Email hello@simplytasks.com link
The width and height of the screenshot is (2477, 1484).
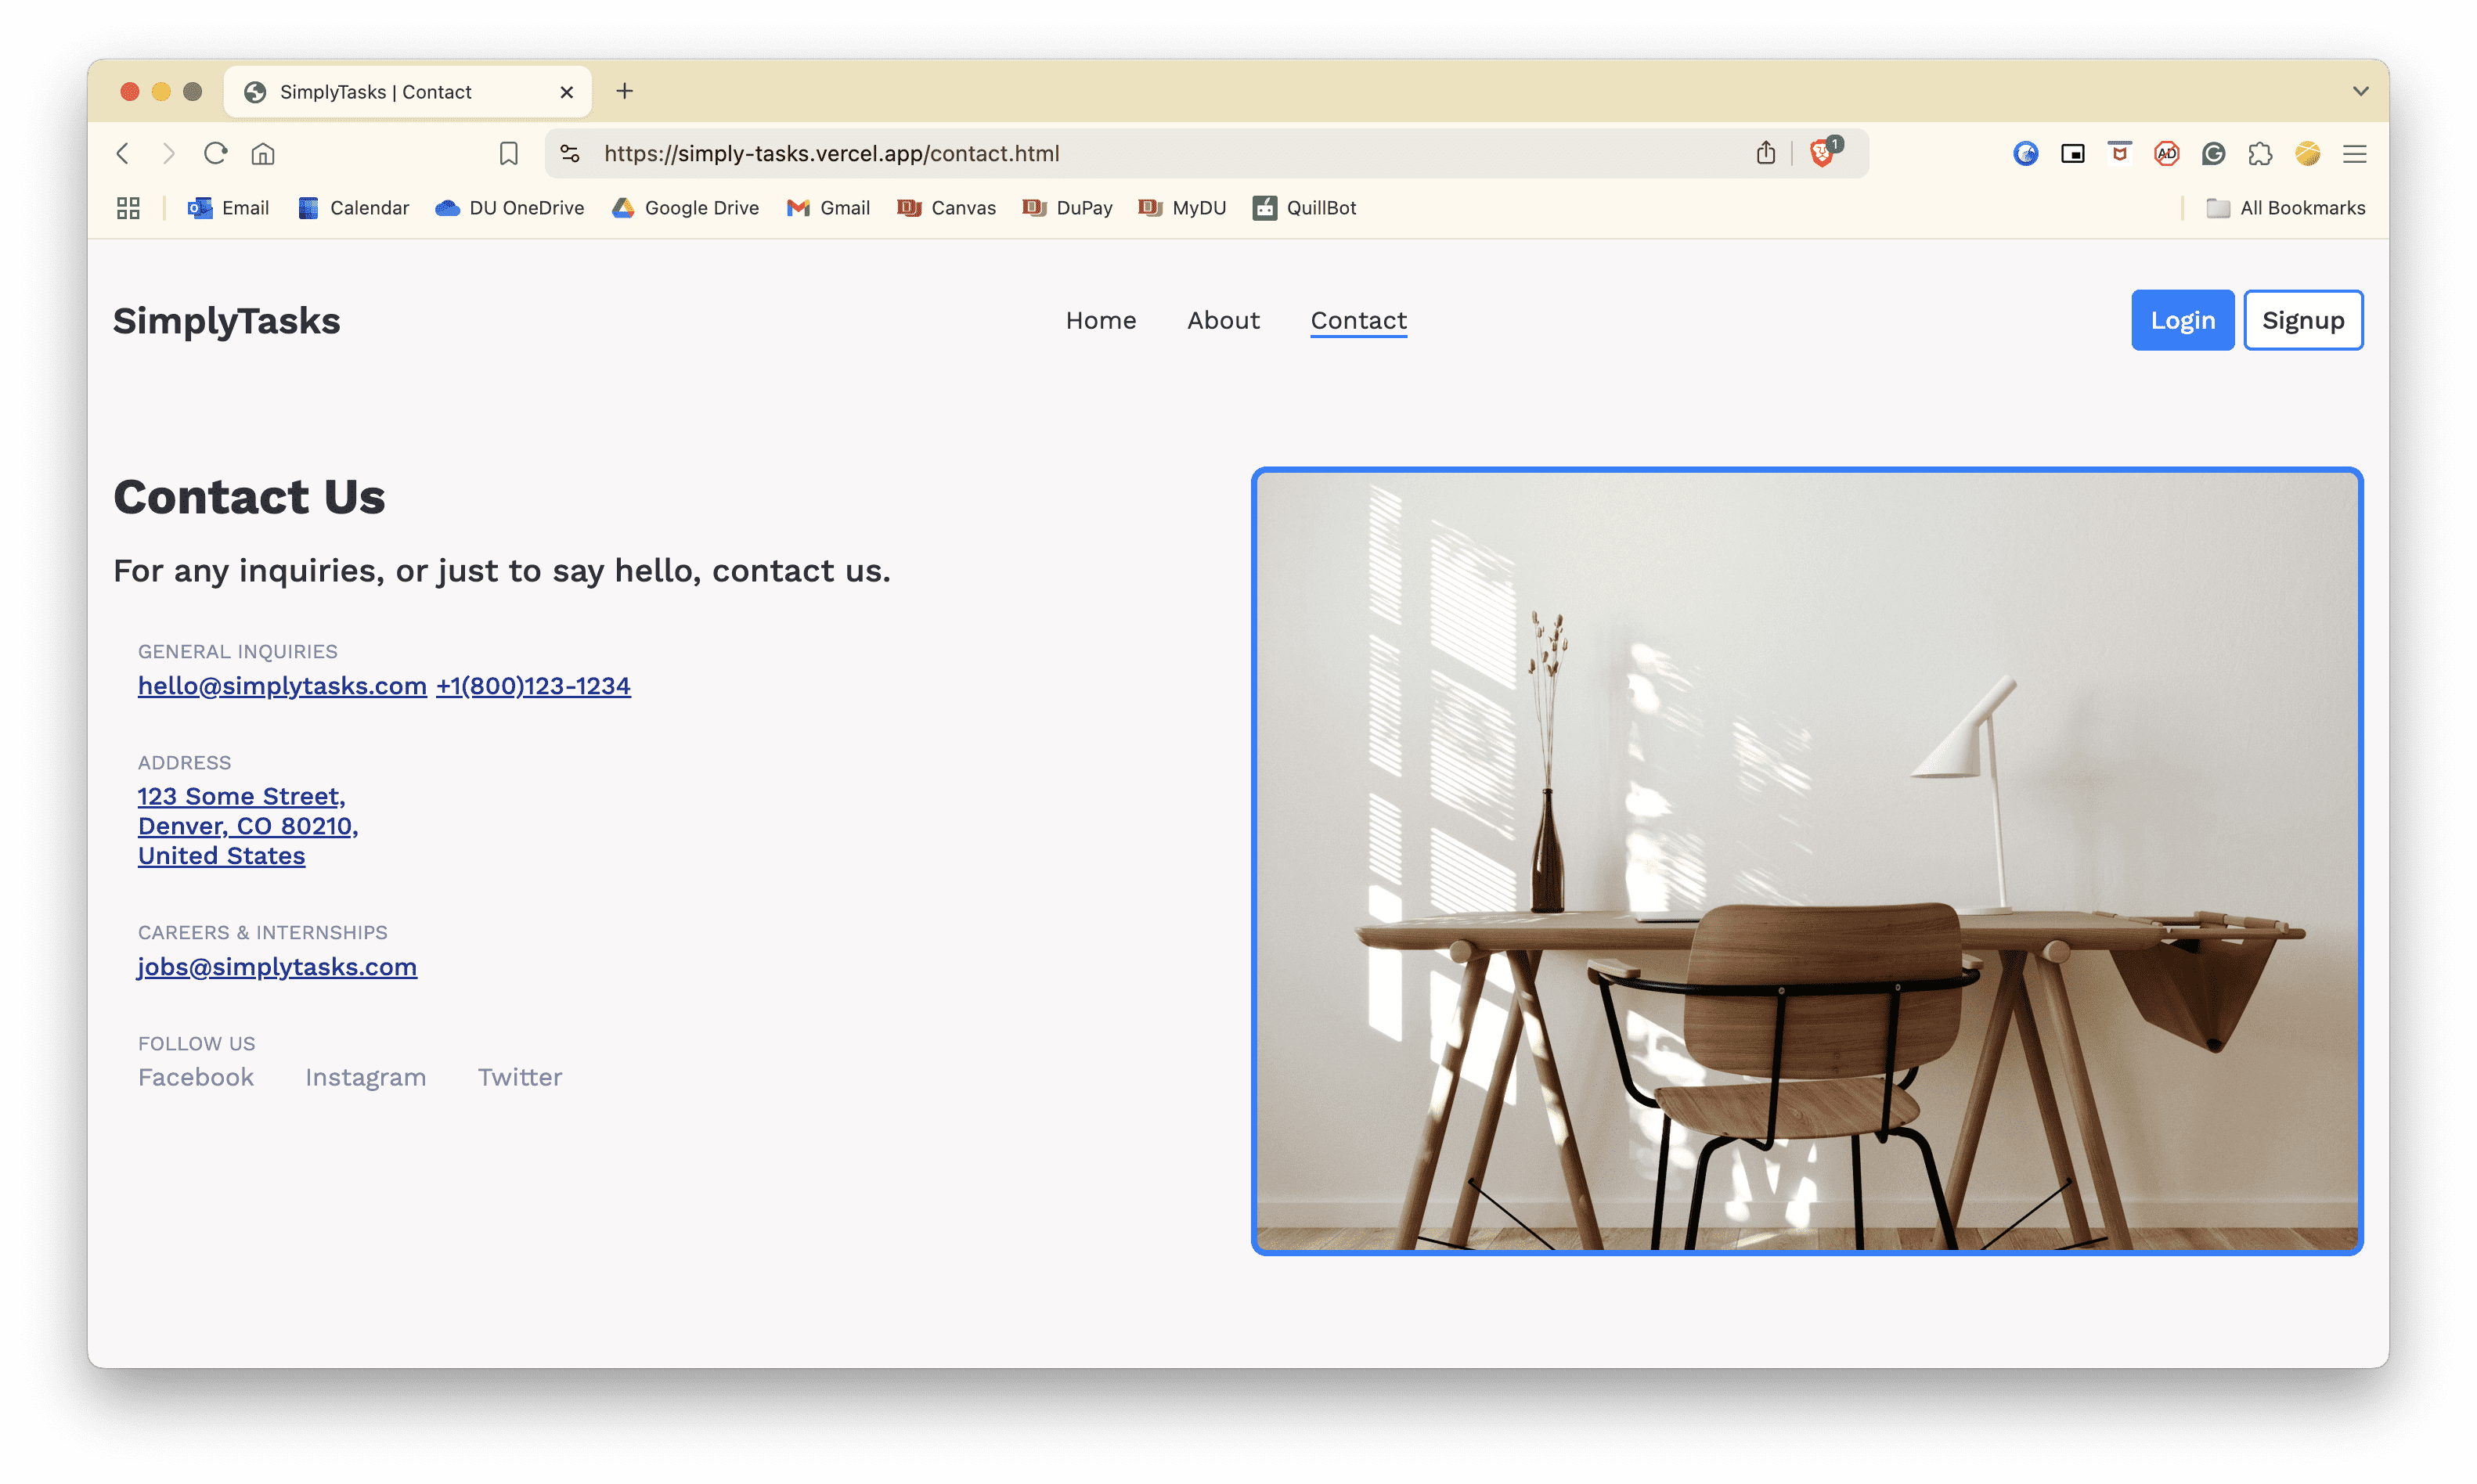click(x=282, y=686)
